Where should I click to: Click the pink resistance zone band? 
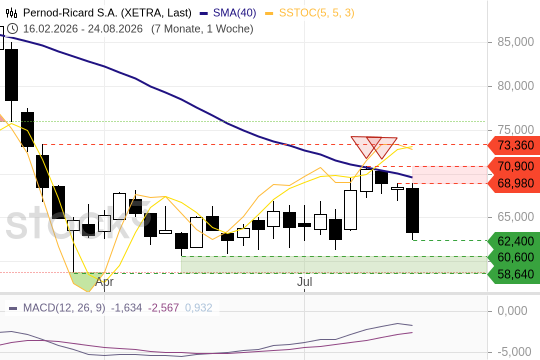pos(450,175)
